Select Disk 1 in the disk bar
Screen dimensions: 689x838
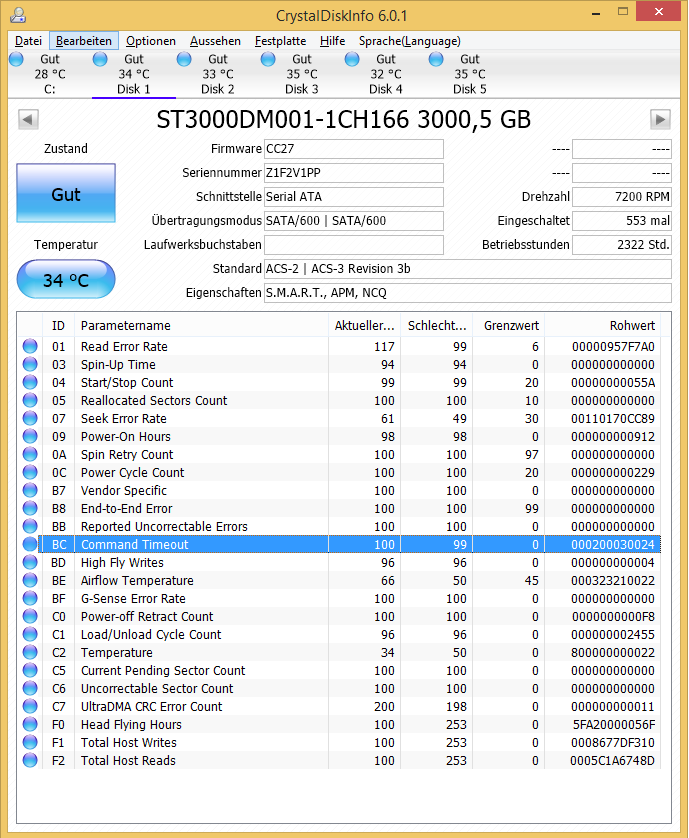coord(134,74)
